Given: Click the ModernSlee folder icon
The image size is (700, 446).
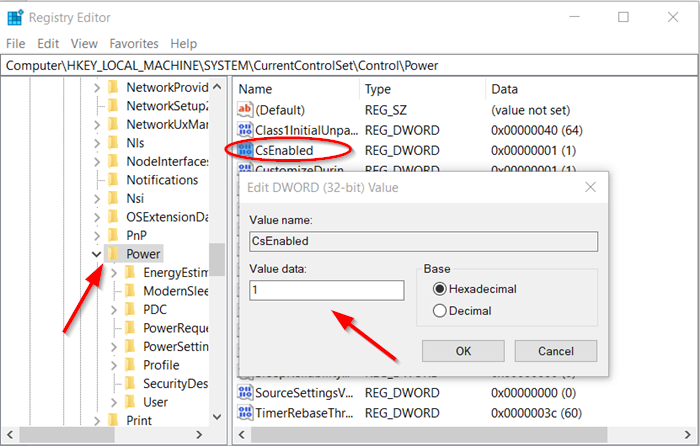Looking at the screenshot, I should click(x=130, y=291).
